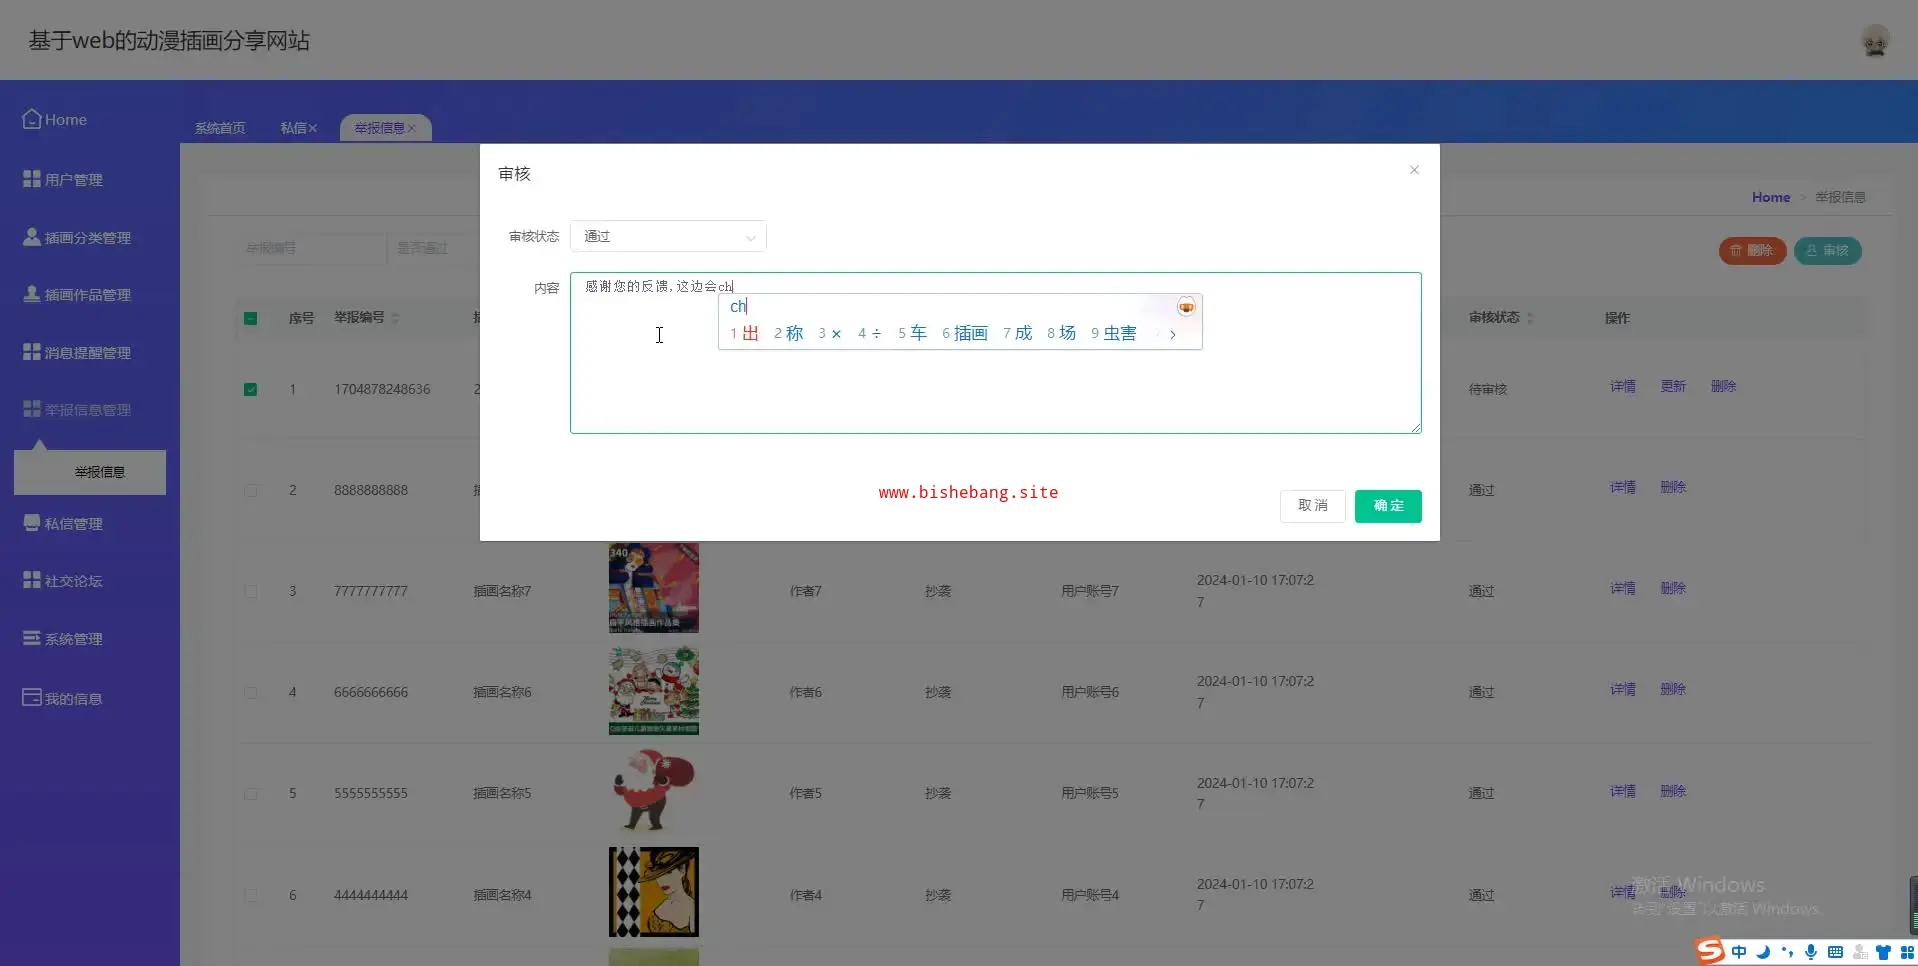Click the 取消 button in the dialog
Image resolution: width=1918 pixels, height=966 pixels.
click(x=1312, y=506)
